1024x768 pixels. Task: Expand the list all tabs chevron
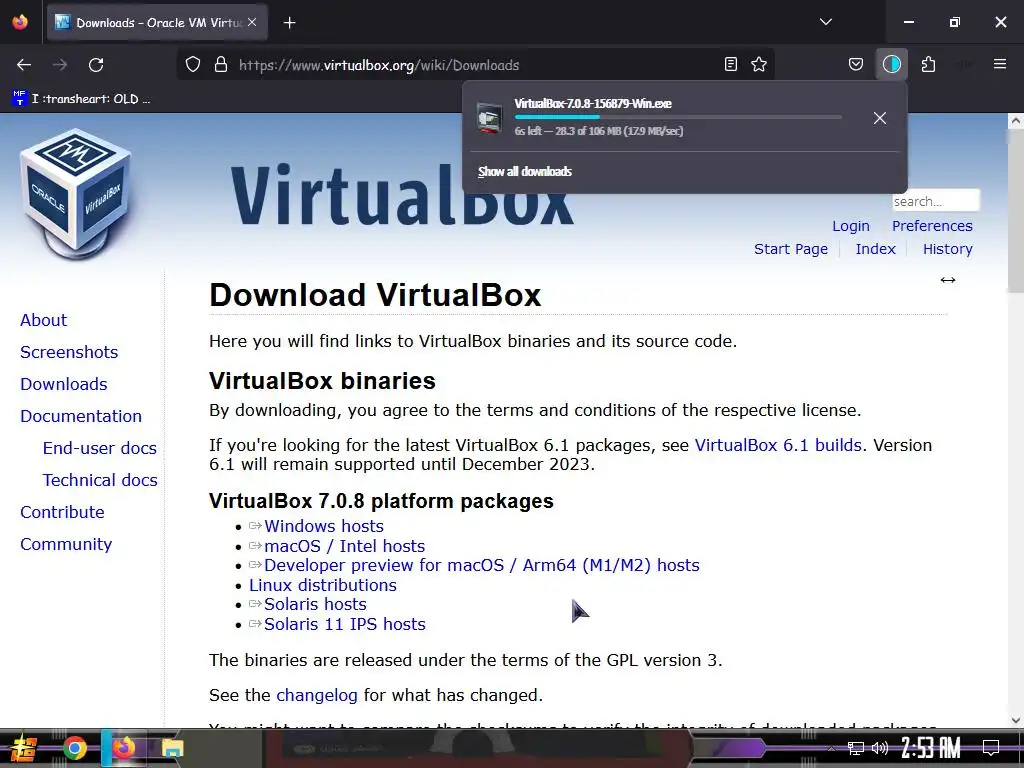click(826, 22)
